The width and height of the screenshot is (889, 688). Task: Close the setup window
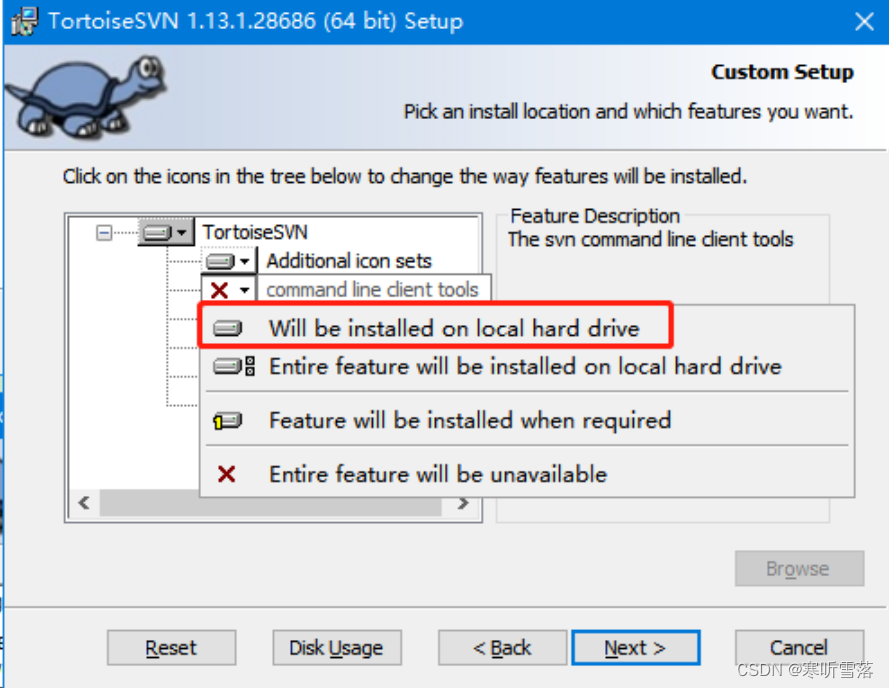863,22
